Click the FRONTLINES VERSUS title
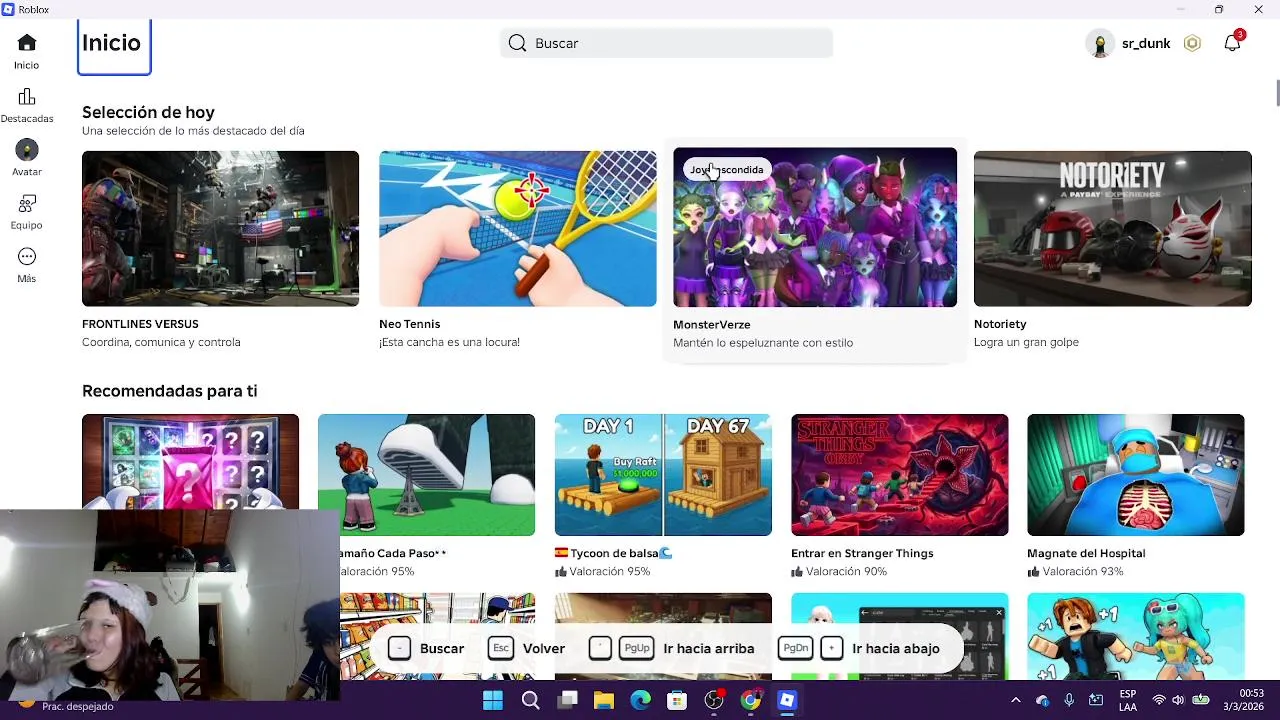 [x=140, y=324]
